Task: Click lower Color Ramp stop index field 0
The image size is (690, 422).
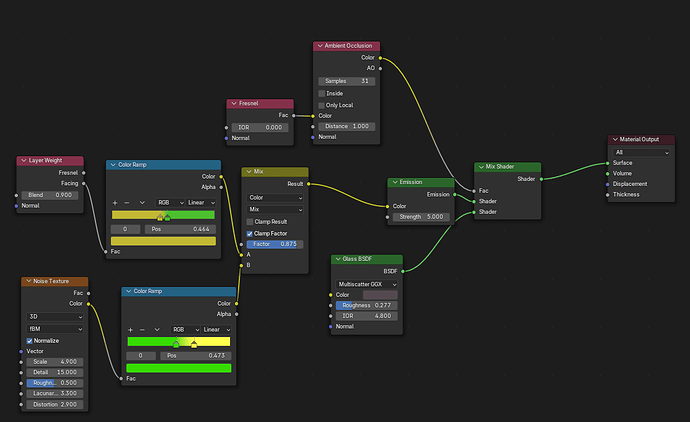Action: click(141, 356)
